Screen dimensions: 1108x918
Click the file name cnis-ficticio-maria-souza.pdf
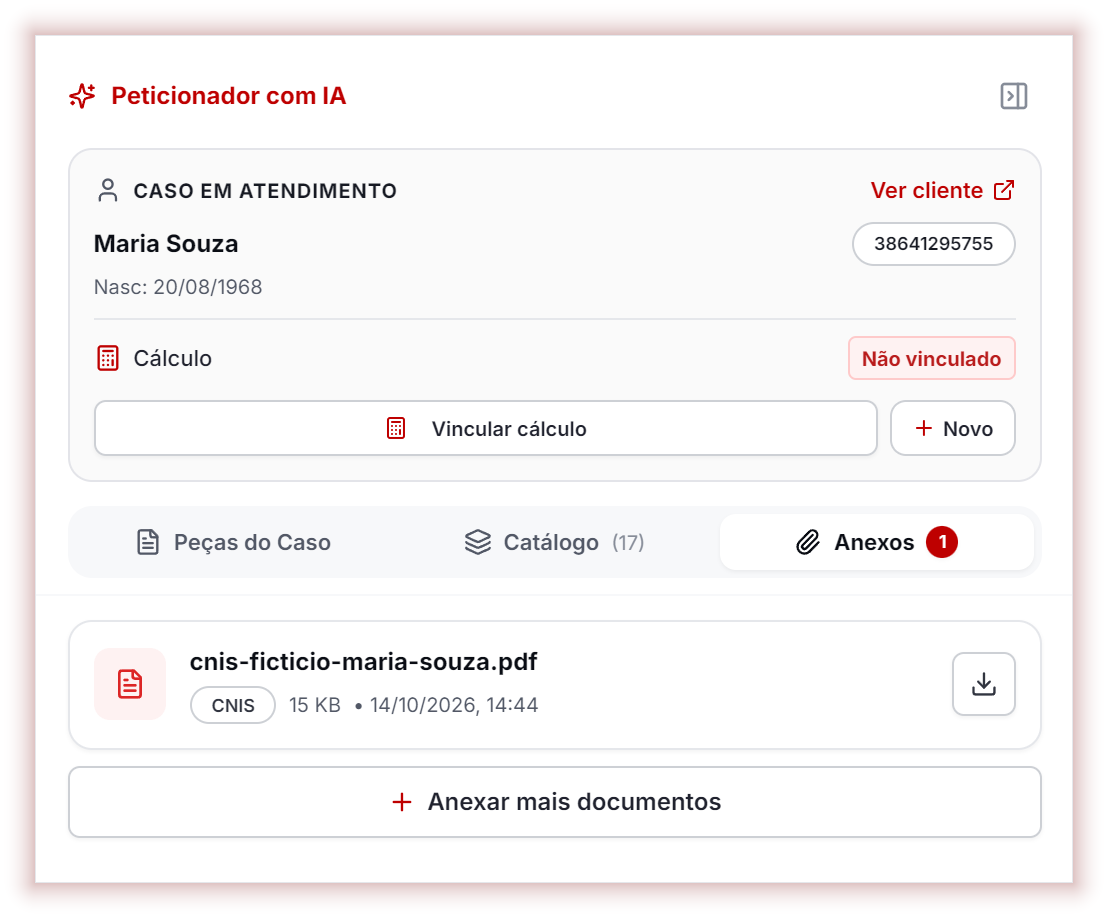tap(363, 662)
